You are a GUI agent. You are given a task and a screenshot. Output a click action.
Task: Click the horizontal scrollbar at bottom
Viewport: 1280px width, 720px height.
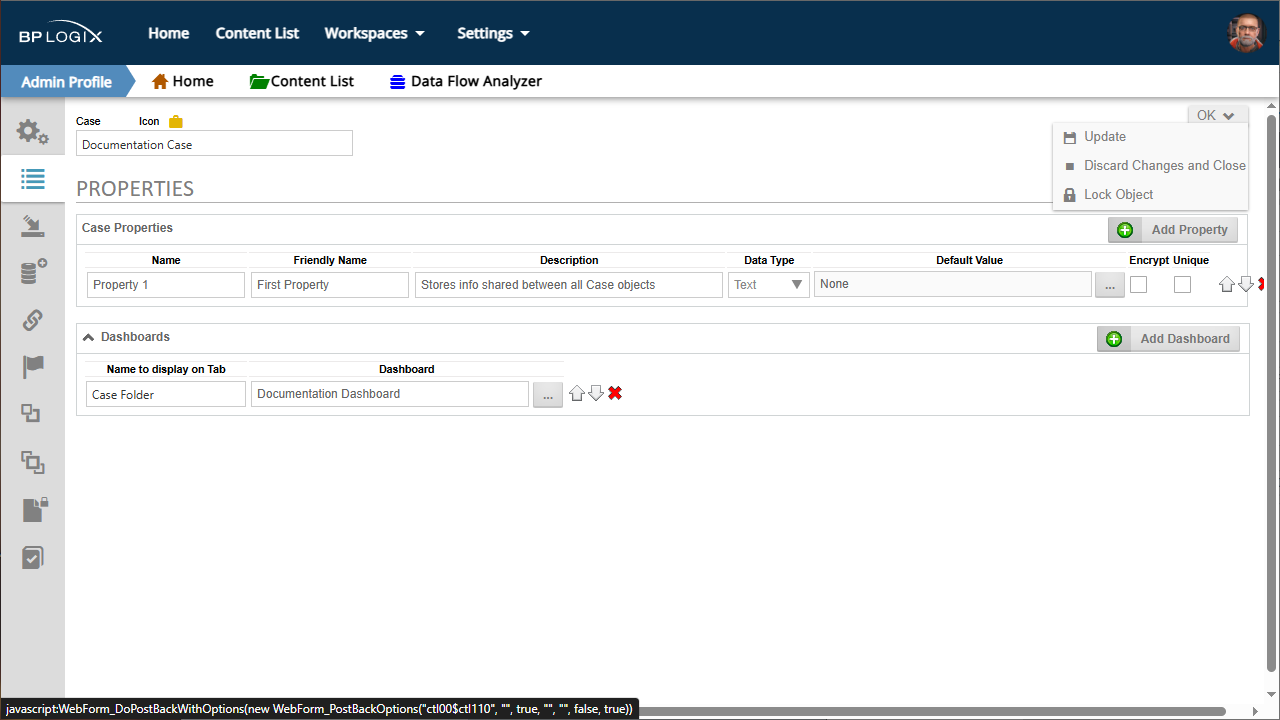pos(930,711)
